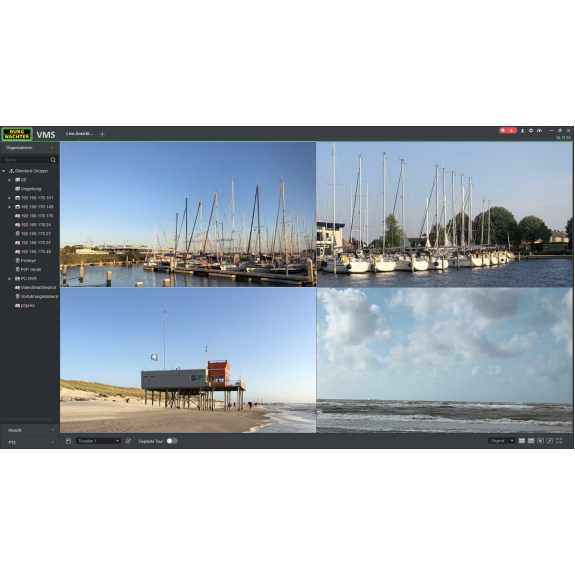575x575 pixels.
Task: Click the tour settings icon after Tourplan dropdown
Action: 128,441
